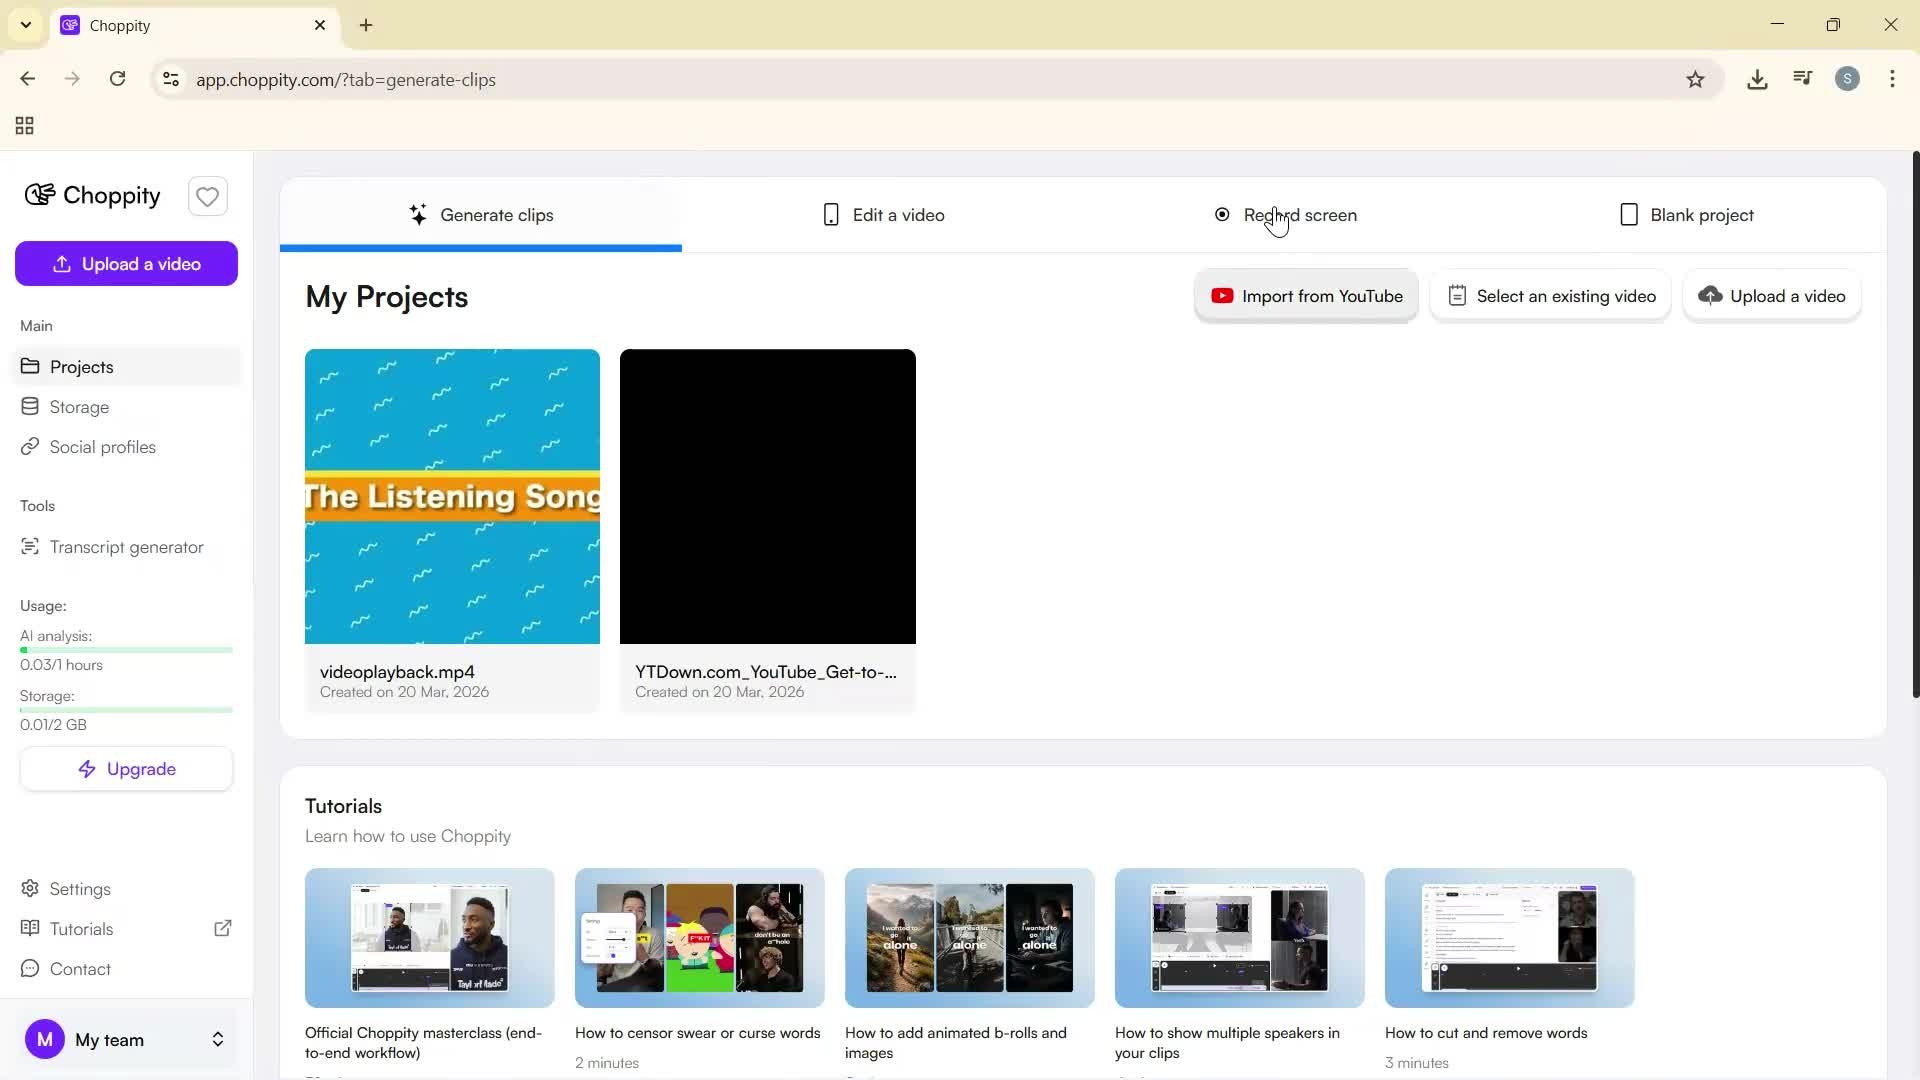The width and height of the screenshot is (1920, 1080).
Task: Open the Transcript generator tool
Action: [x=125, y=546]
